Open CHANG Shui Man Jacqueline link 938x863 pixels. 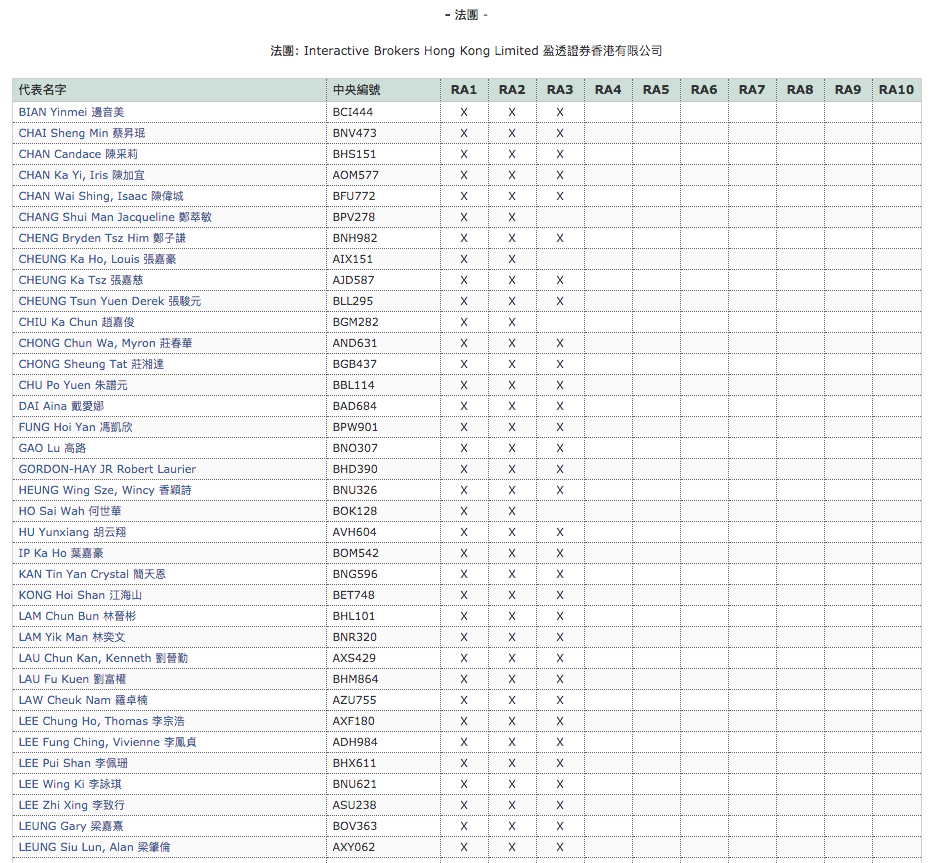click(x=115, y=216)
